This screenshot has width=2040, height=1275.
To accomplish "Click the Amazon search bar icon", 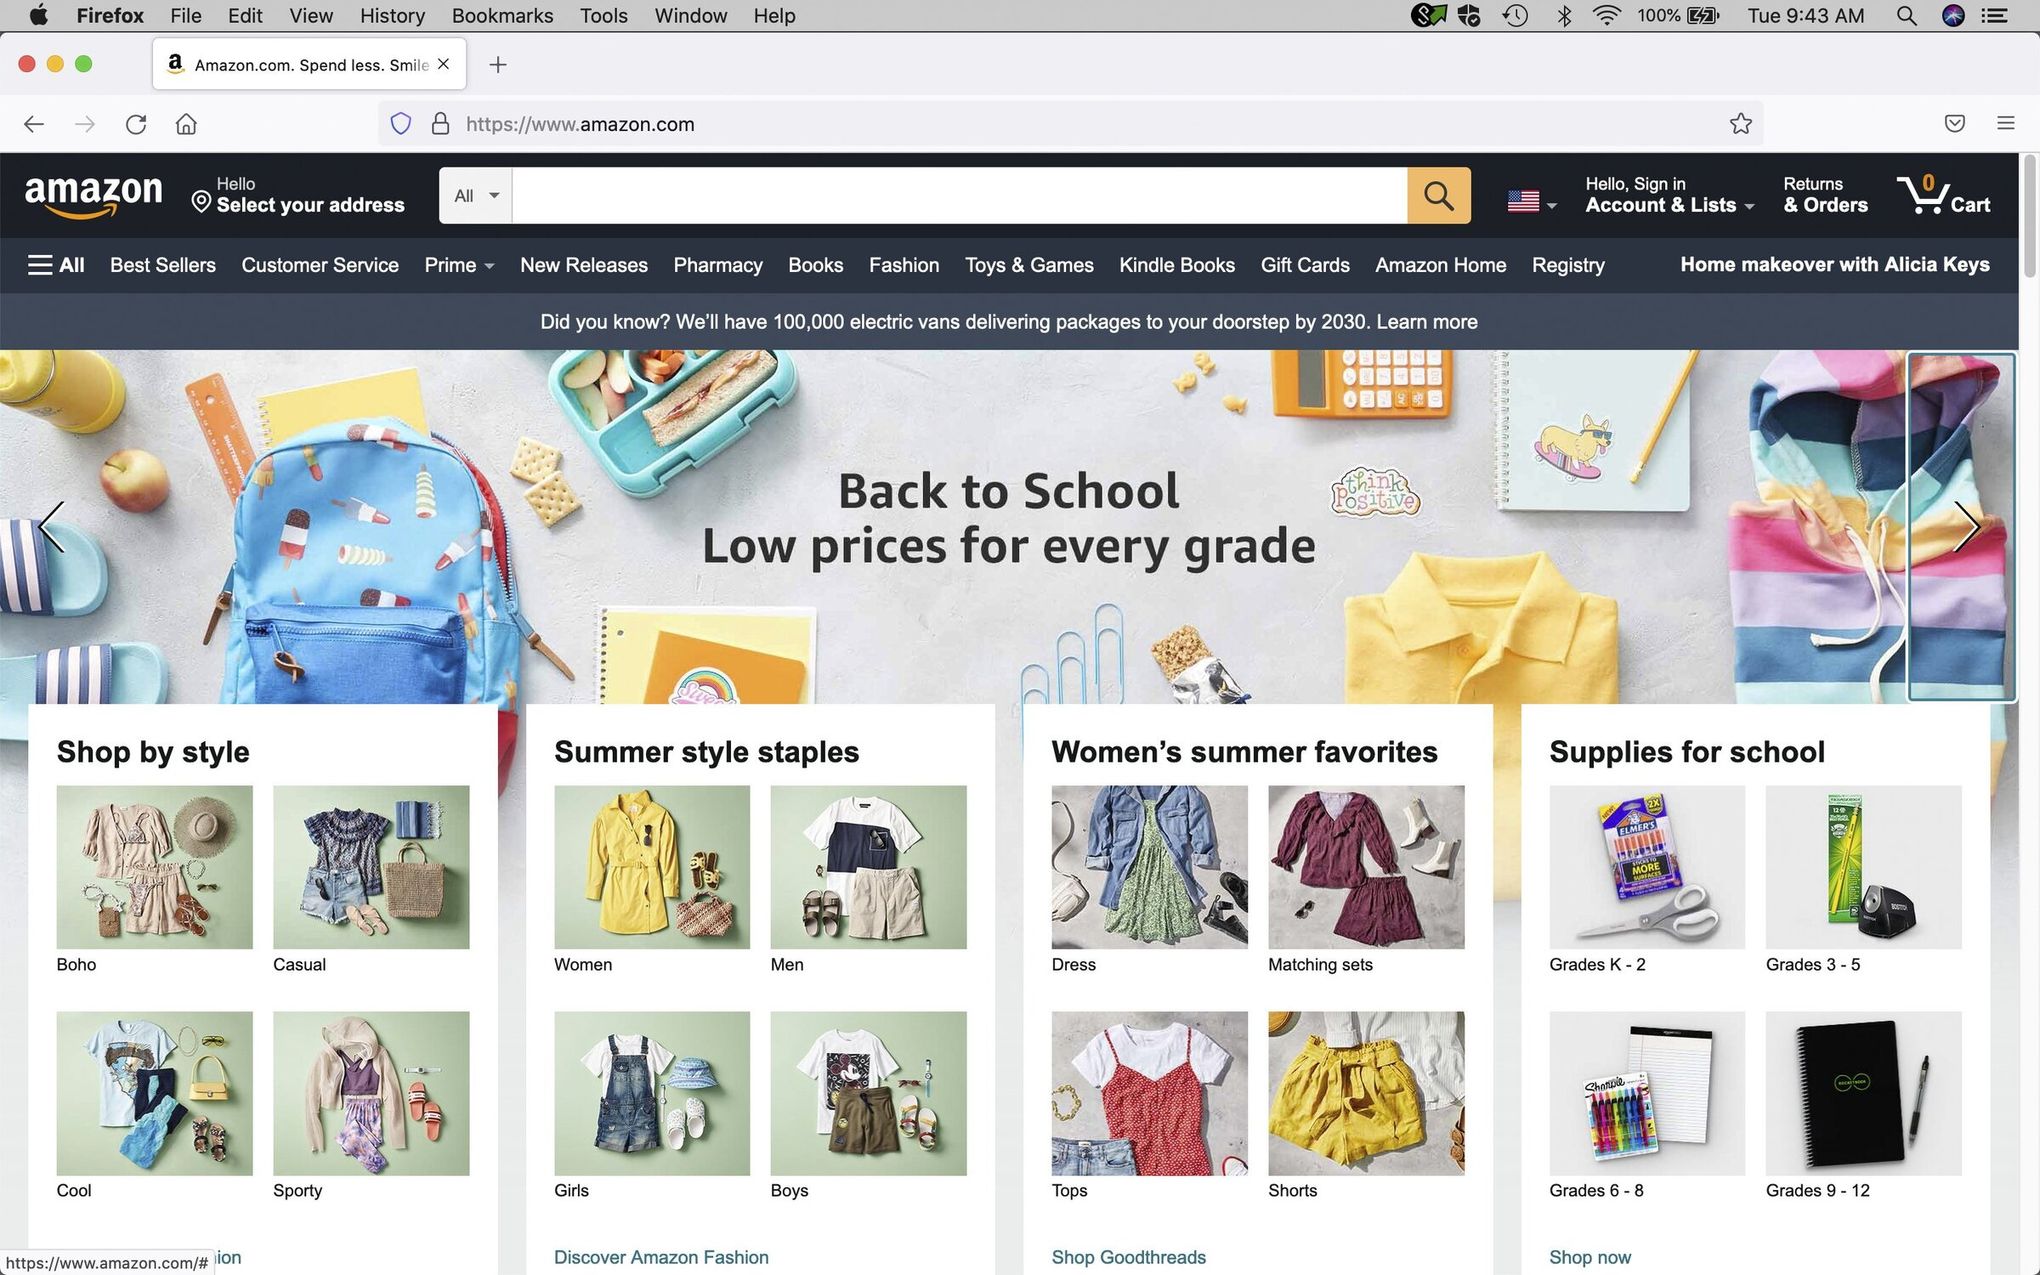I will click(1441, 194).
